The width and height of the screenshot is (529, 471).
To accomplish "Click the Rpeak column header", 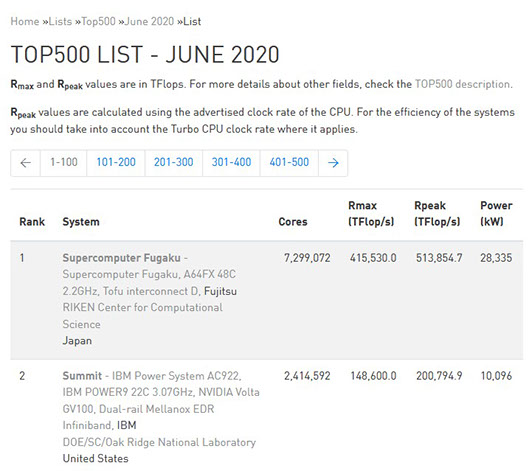I will pyautogui.click(x=437, y=214).
